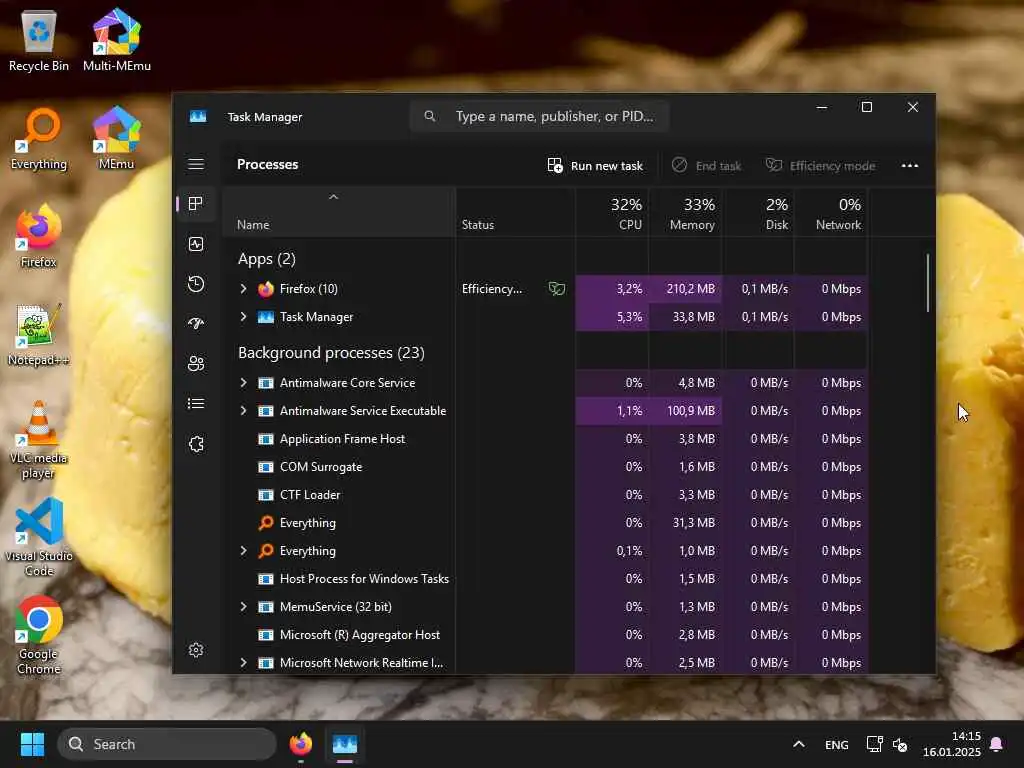
Task: Select the Visual Studio Code desktop shortcut
Action: pos(39,537)
